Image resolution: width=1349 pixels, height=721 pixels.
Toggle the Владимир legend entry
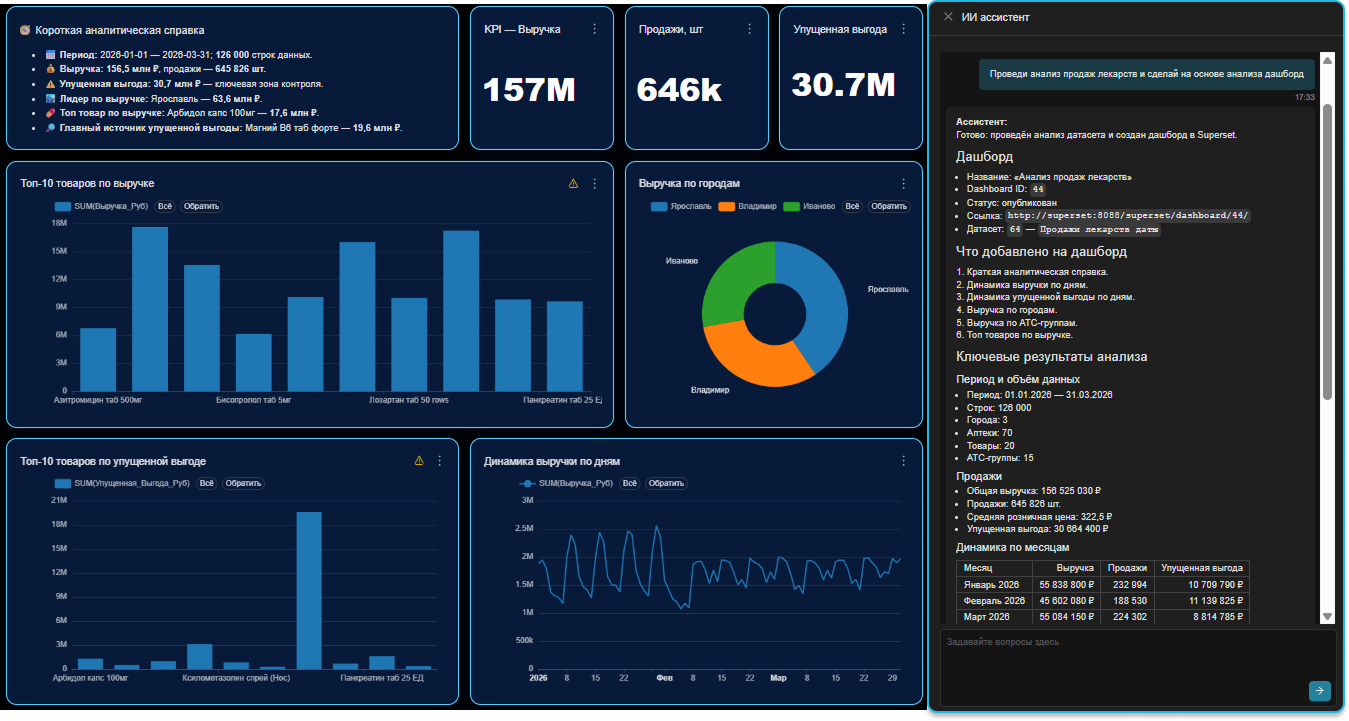click(x=747, y=206)
